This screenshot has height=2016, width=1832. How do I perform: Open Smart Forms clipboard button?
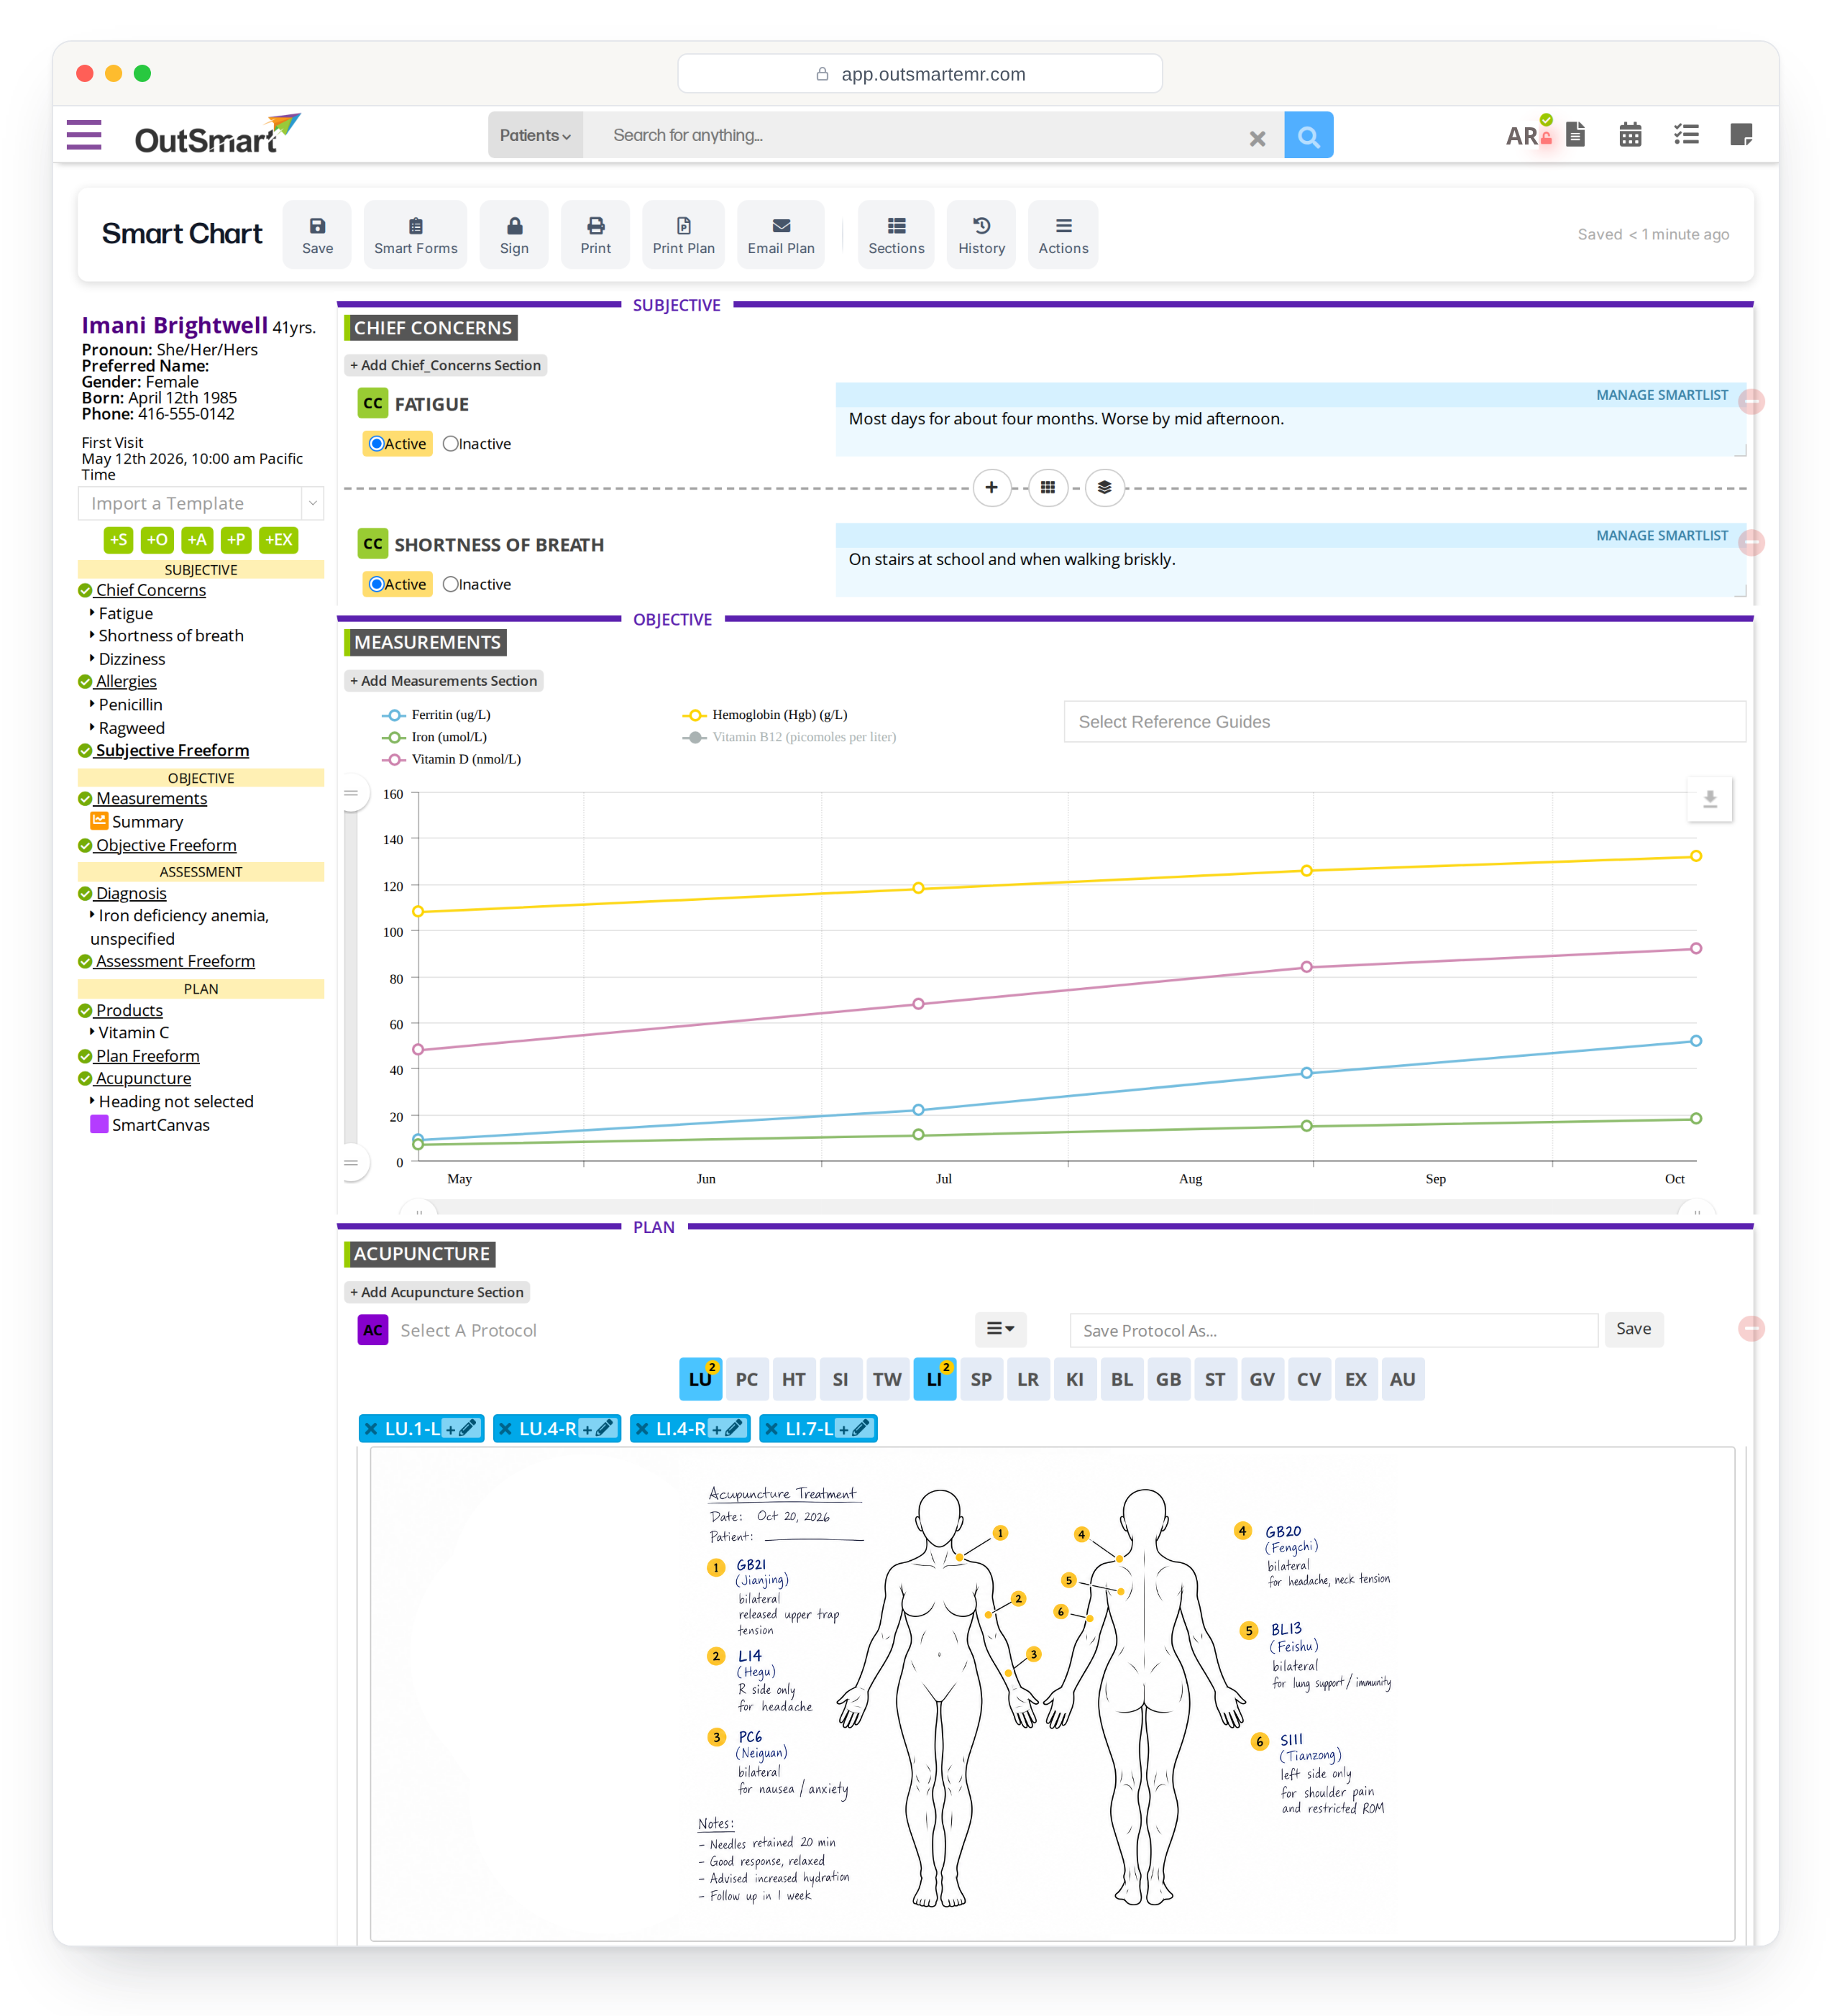pos(415,234)
